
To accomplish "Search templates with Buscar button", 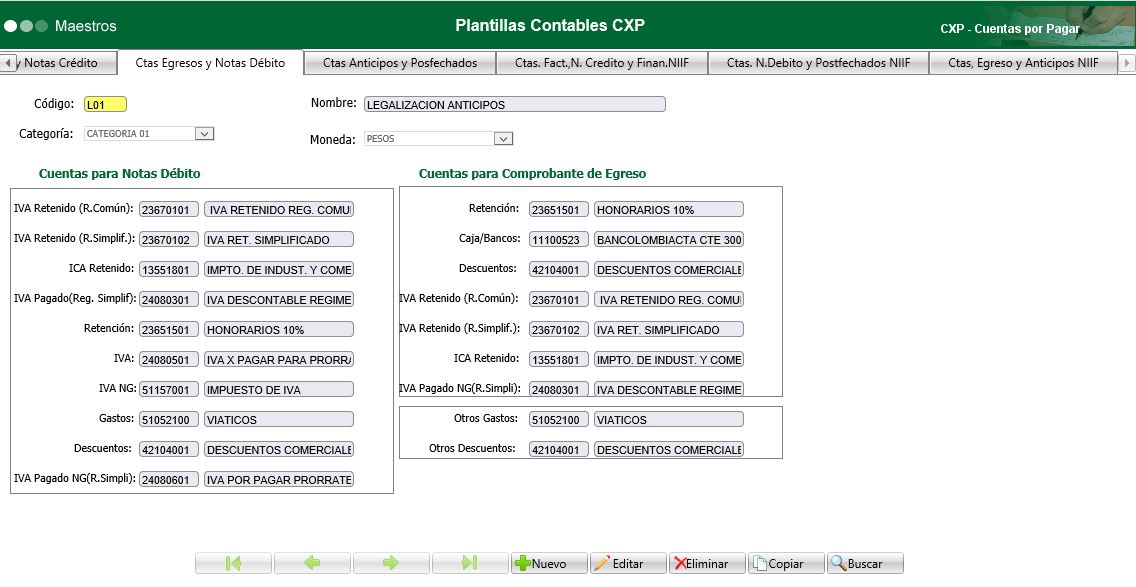I will [x=865, y=563].
